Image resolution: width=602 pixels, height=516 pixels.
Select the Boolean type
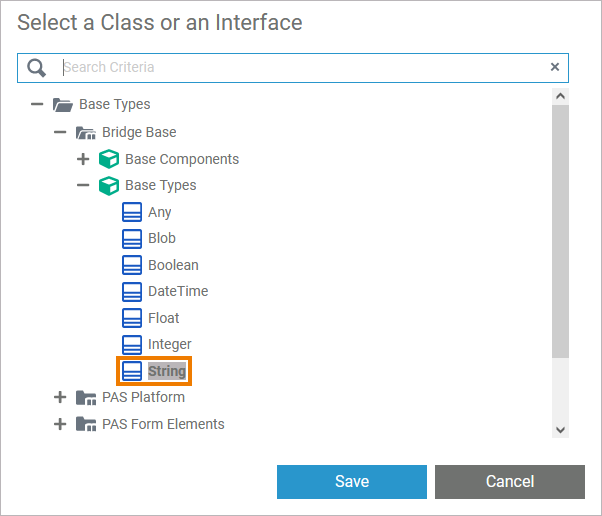pos(173,265)
